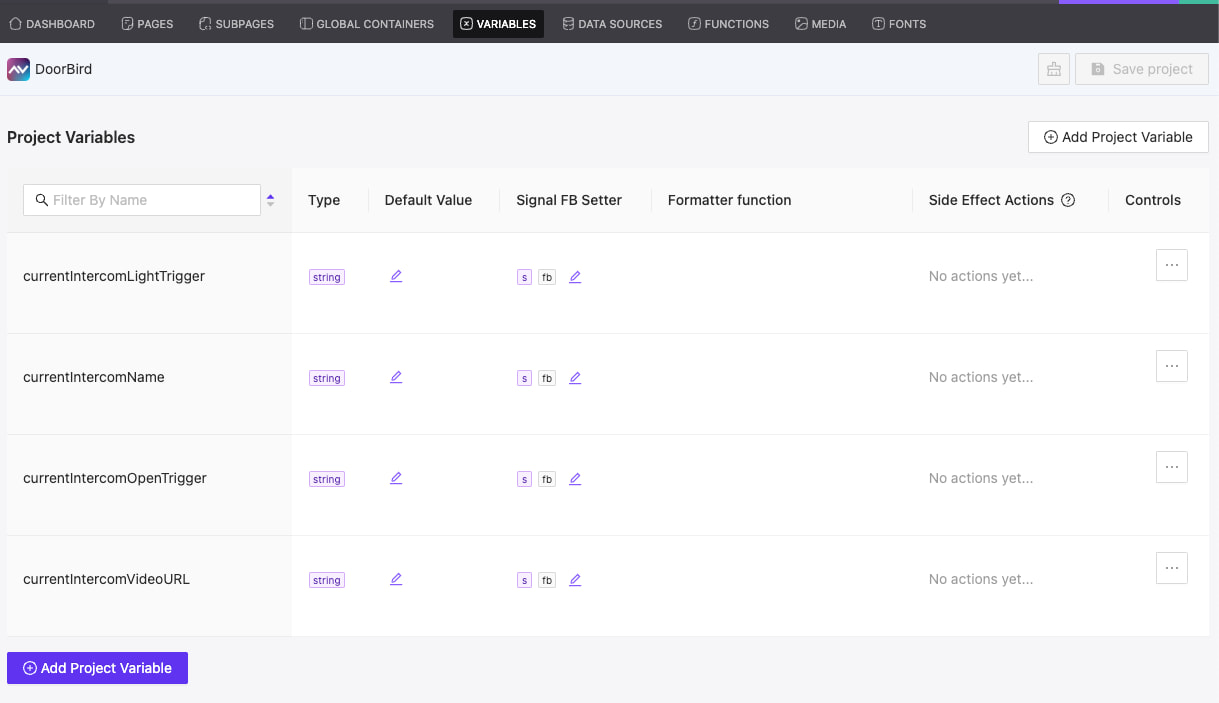
Task: Edit Signal FB Setter for currentIntercomOpenTrigger
Action: [575, 479]
